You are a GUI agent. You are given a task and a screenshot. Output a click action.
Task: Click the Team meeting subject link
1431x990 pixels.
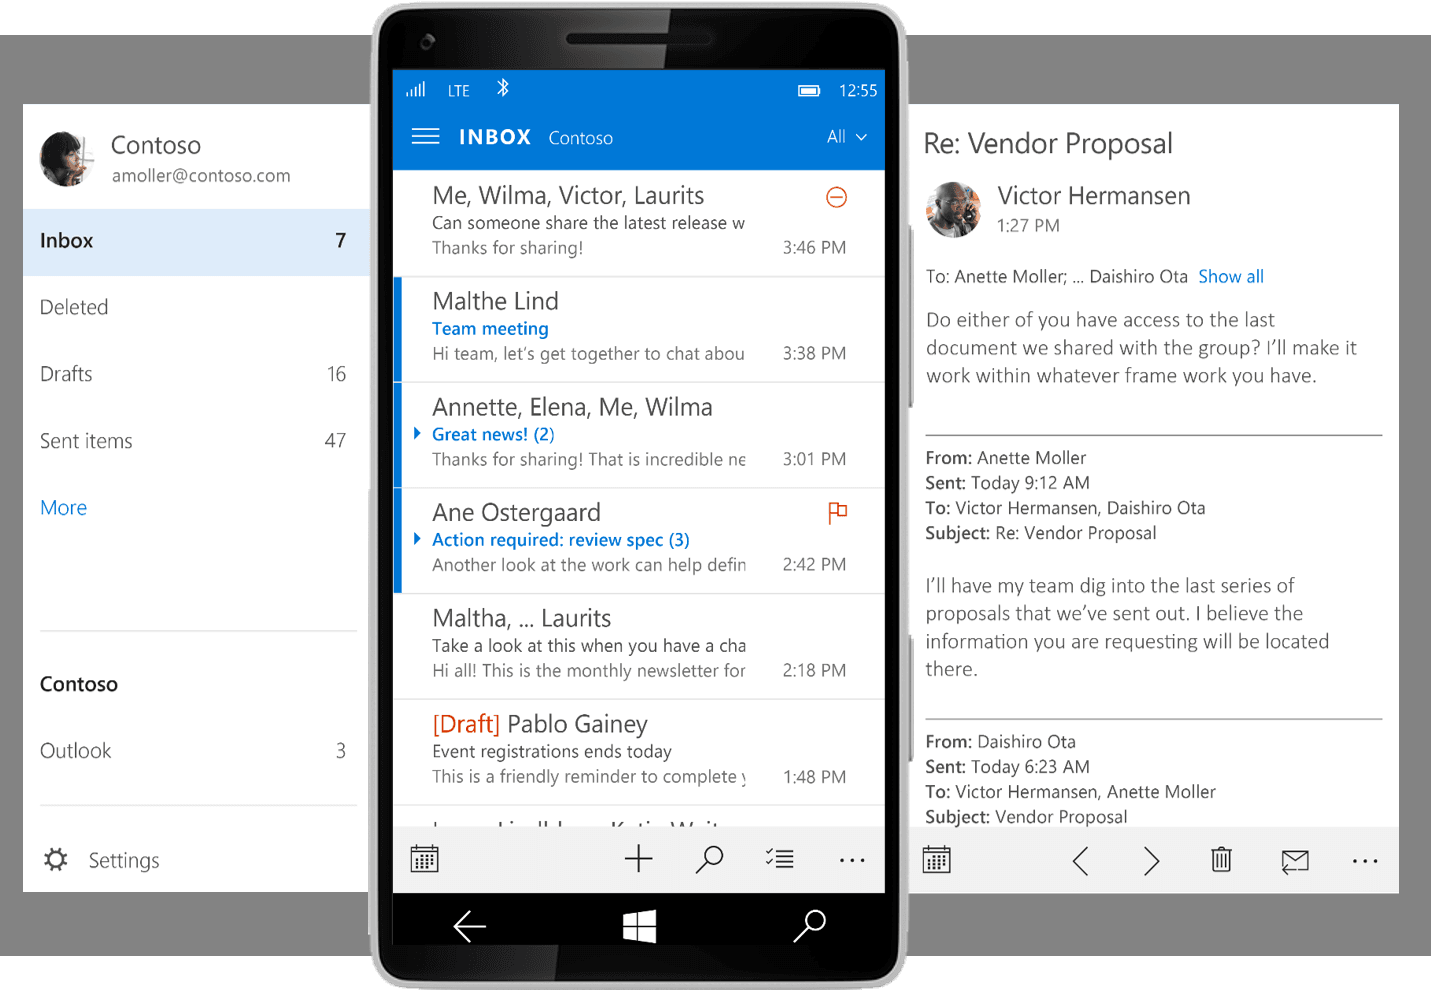pos(490,329)
